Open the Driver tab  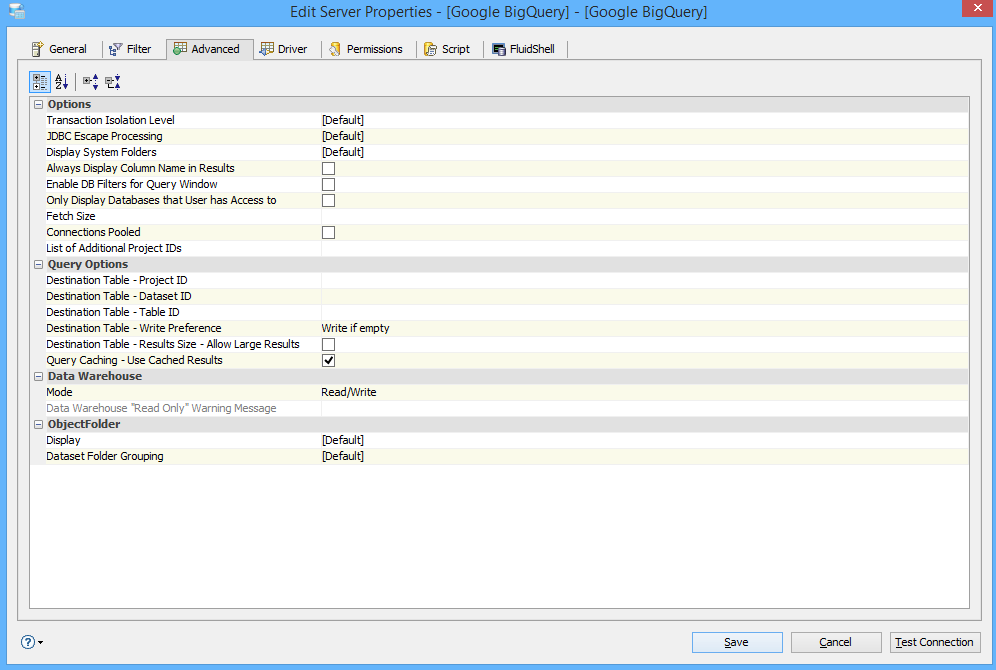pyautogui.click(x=284, y=49)
